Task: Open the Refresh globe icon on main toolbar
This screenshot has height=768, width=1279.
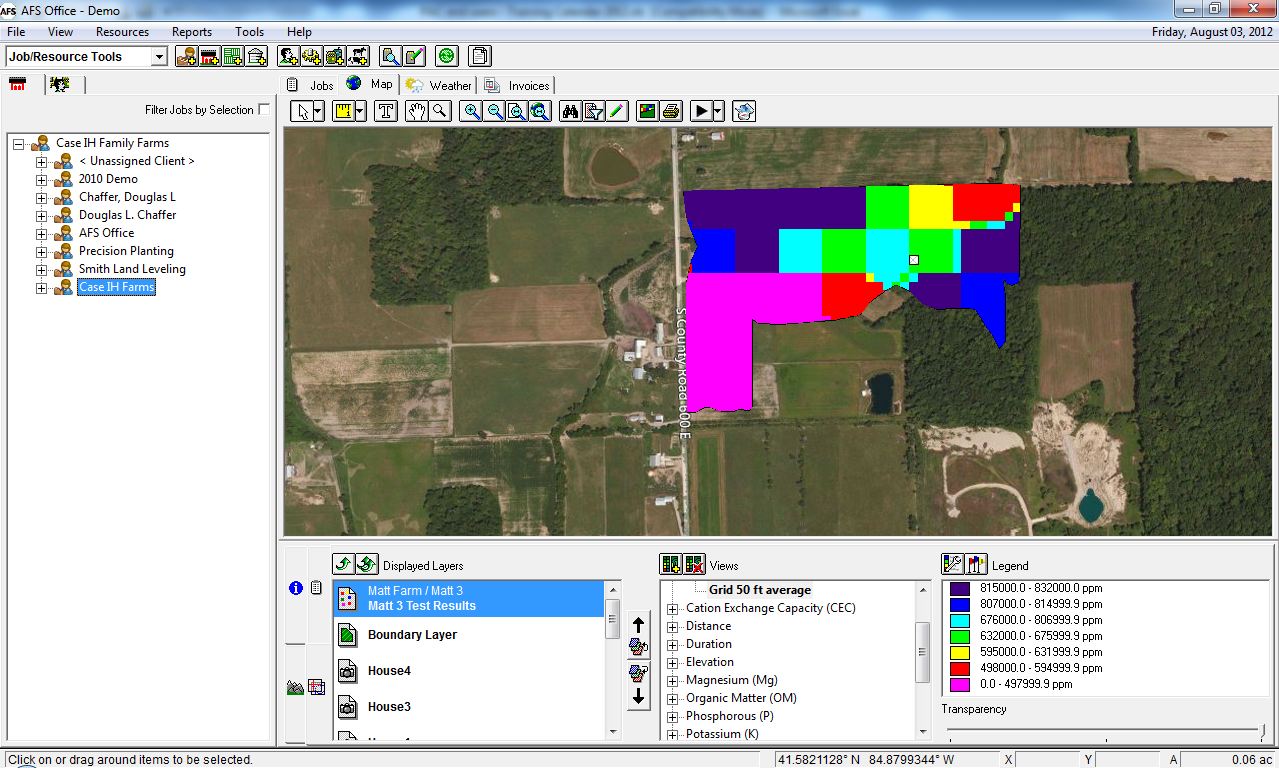Action: pos(447,56)
